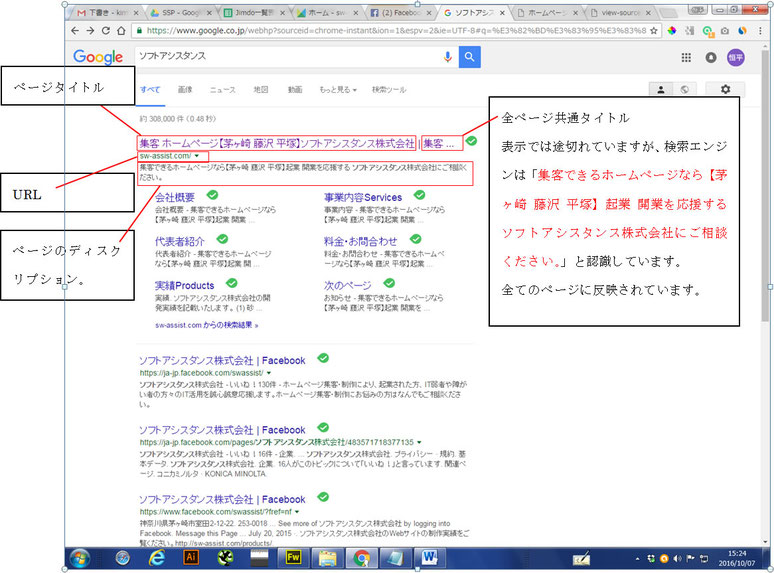Open search settings gear dropdown
Screen dimensions: 774x573
tap(725, 89)
